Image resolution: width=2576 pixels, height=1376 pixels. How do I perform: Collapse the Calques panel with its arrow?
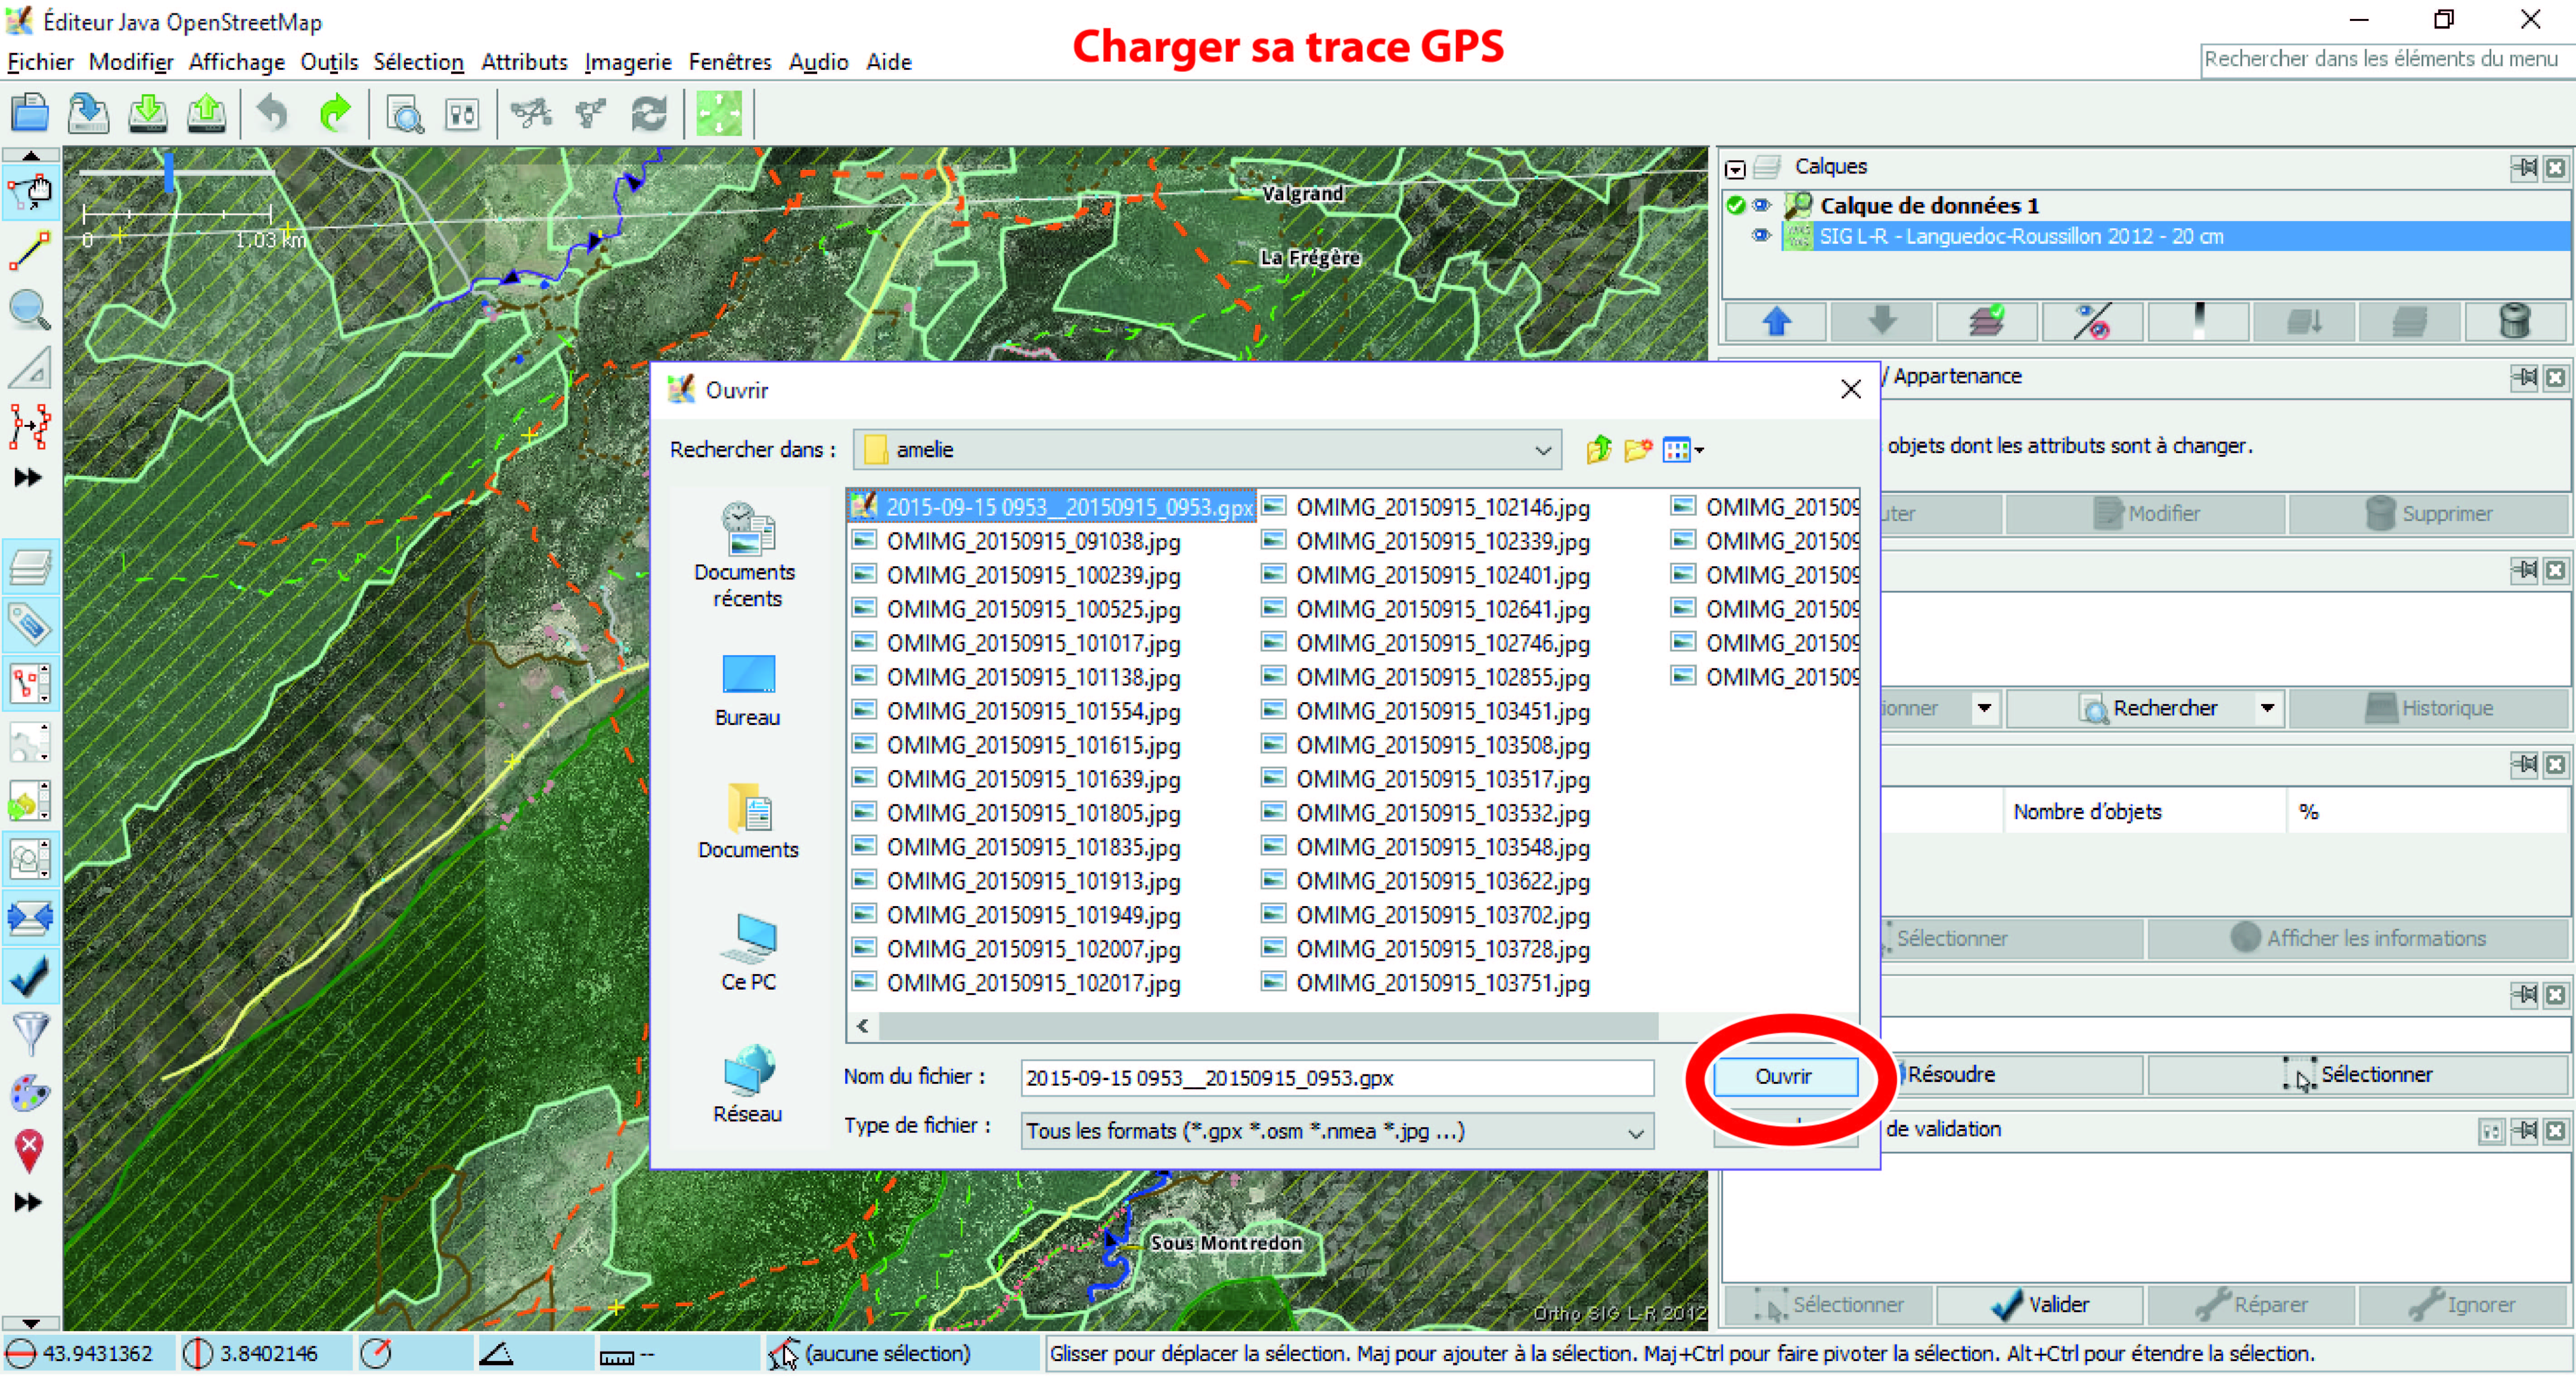click(1735, 169)
